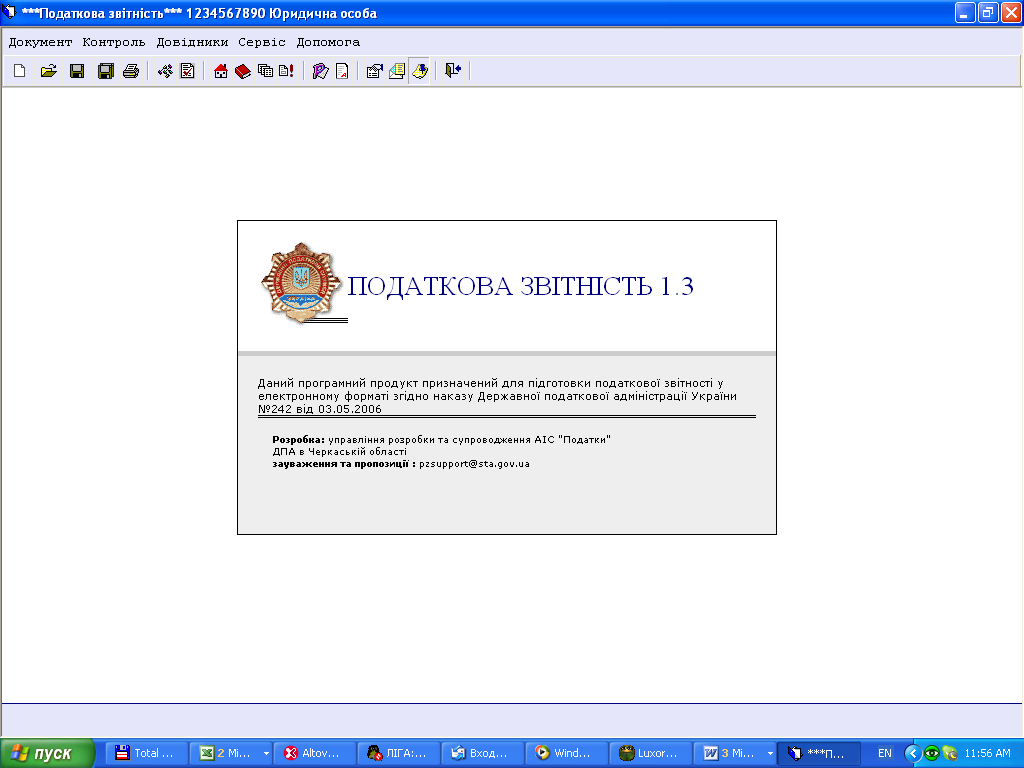Open a document with the folder icon
Viewport: 1024px width, 768px height.
pyautogui.click(x=48, y=71)
